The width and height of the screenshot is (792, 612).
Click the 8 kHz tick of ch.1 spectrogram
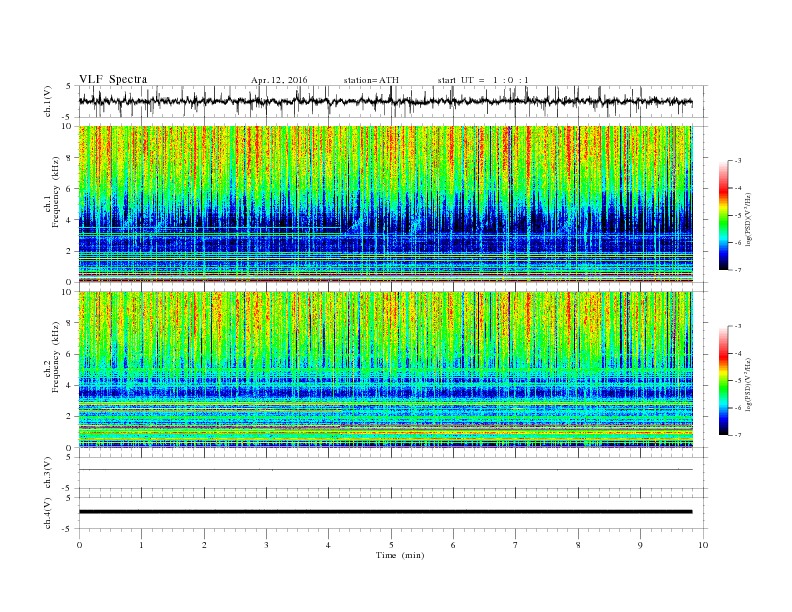69,158
